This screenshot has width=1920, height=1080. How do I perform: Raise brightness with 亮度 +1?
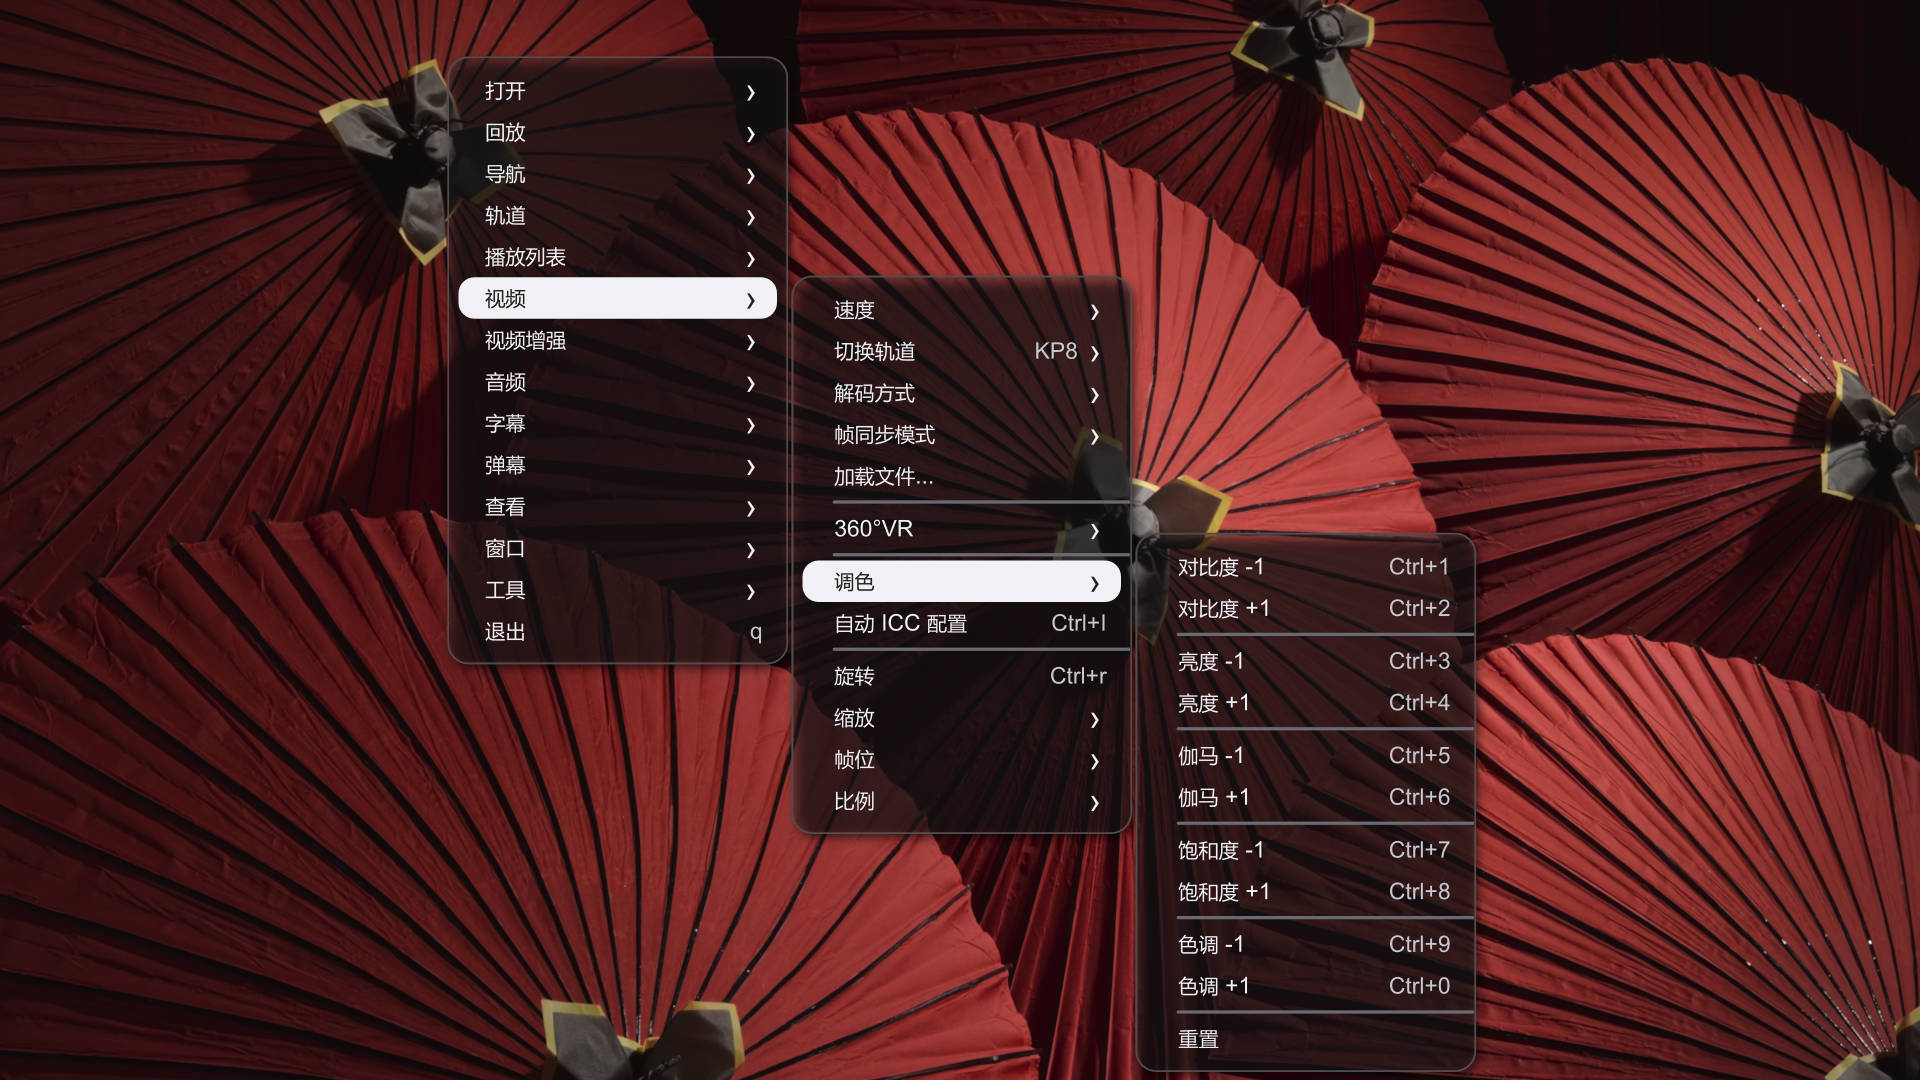point(1305,703)
